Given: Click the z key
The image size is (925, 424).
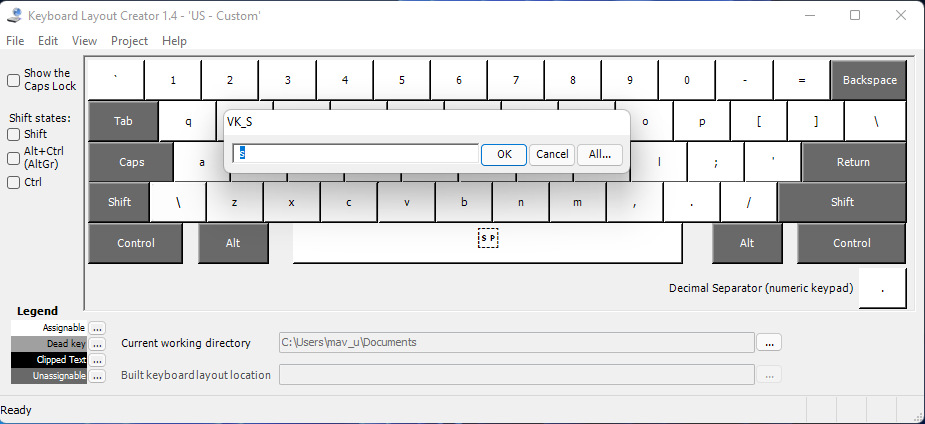Looking at the screenshot, I should point(234,202).
